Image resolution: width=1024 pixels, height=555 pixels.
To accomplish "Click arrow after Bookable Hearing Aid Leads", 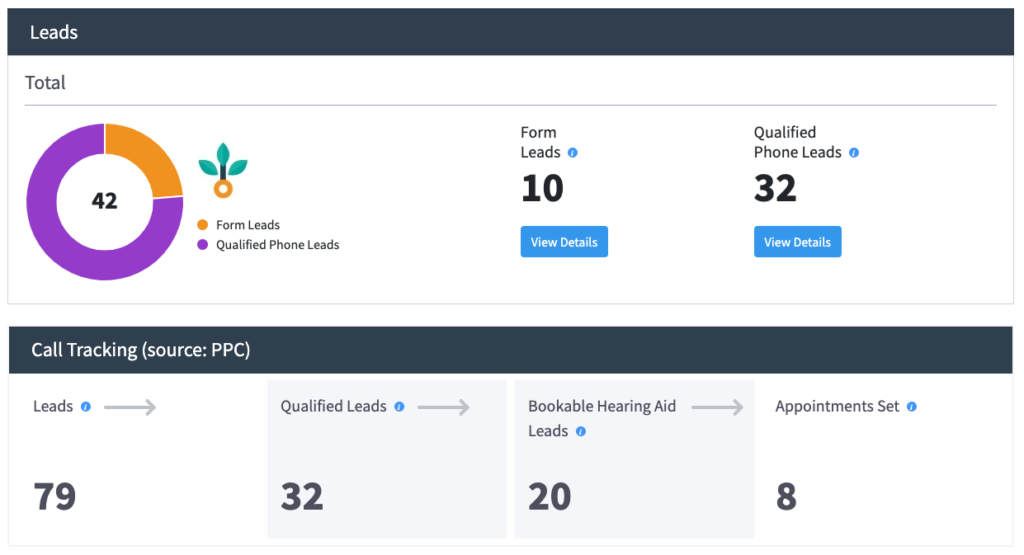I will point(717,407).
